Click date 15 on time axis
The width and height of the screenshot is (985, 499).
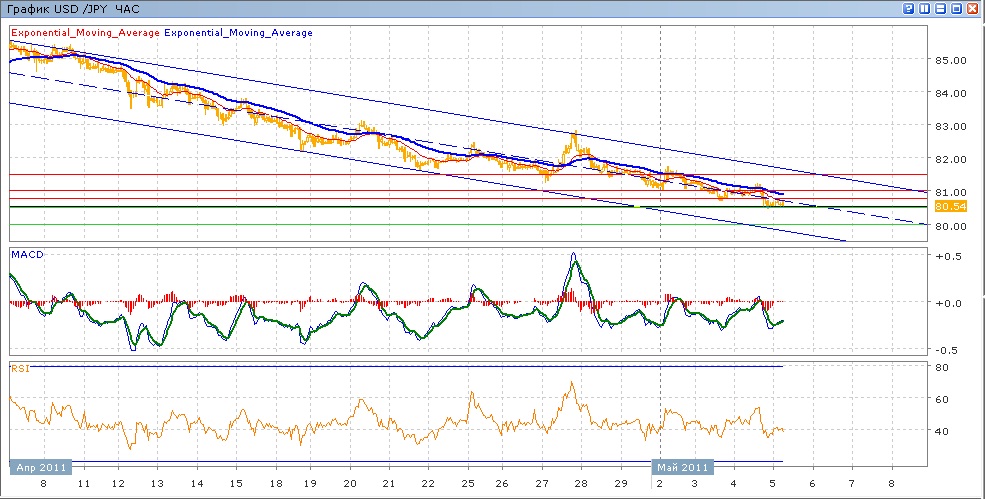point(234,483)
